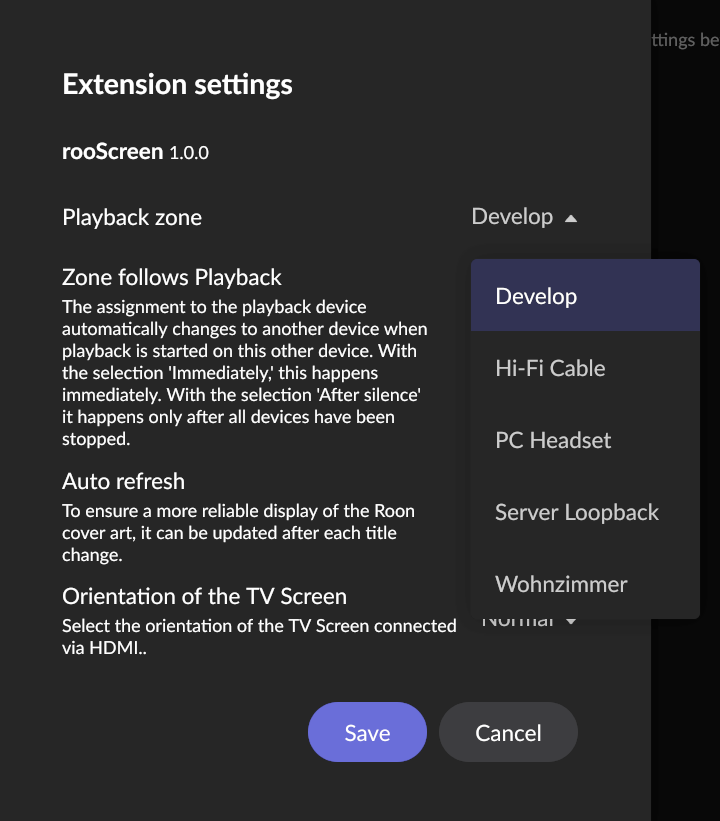This screenshot has width=720, height=821.
Task: Cancel the extension settings dialog
Action: click(x=508, y=733)
